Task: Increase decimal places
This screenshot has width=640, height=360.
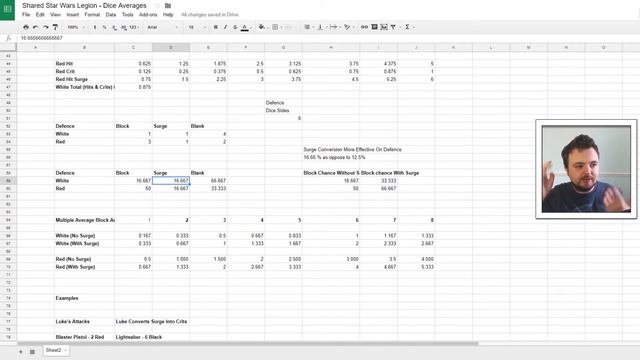Action: coord(123,27)
